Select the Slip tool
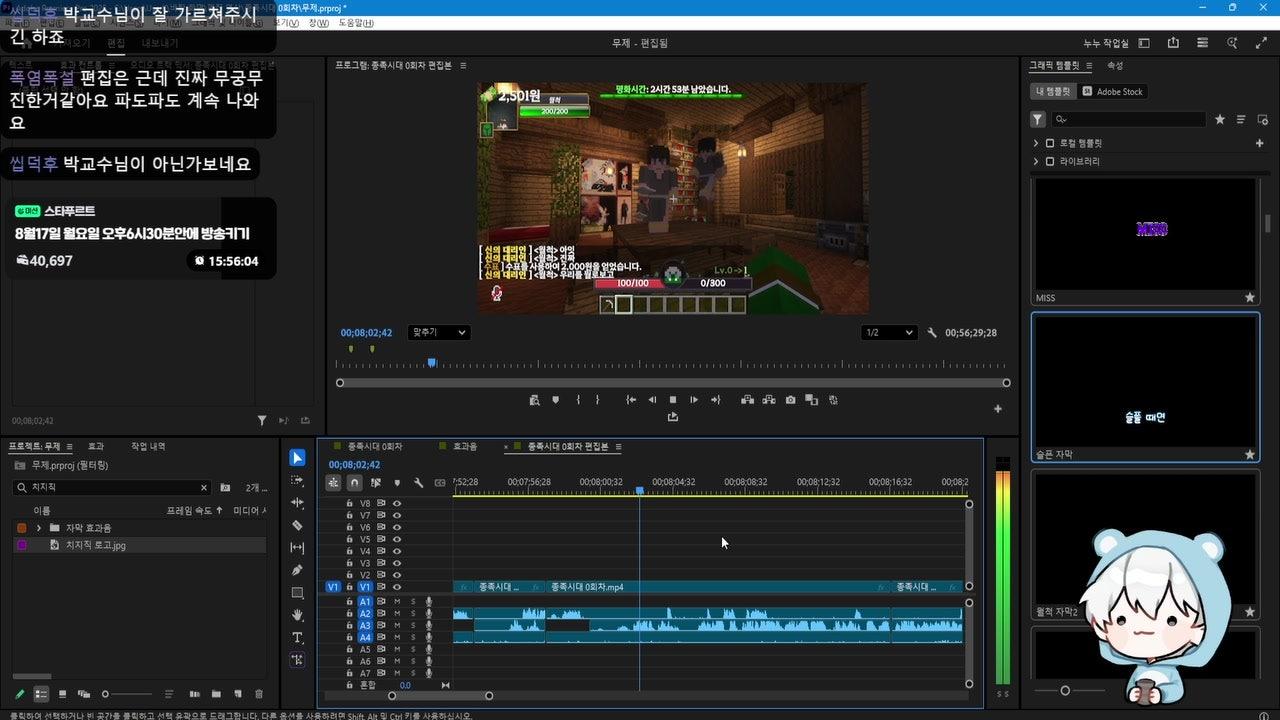Image resolution: width=1280 pixels, height=720 pixels. point(297,548)
